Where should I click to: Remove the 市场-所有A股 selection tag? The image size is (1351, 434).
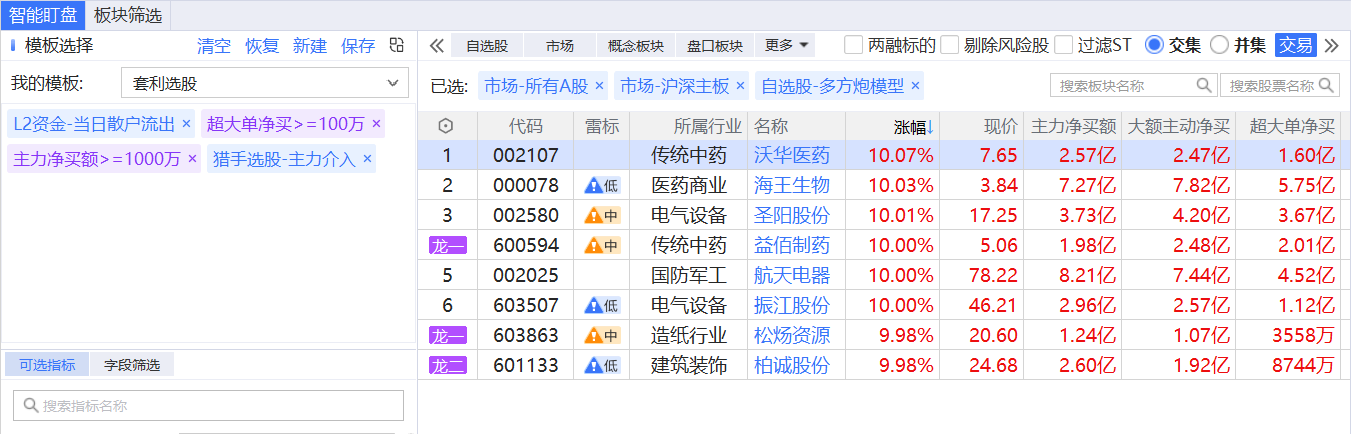coord(599,86)
